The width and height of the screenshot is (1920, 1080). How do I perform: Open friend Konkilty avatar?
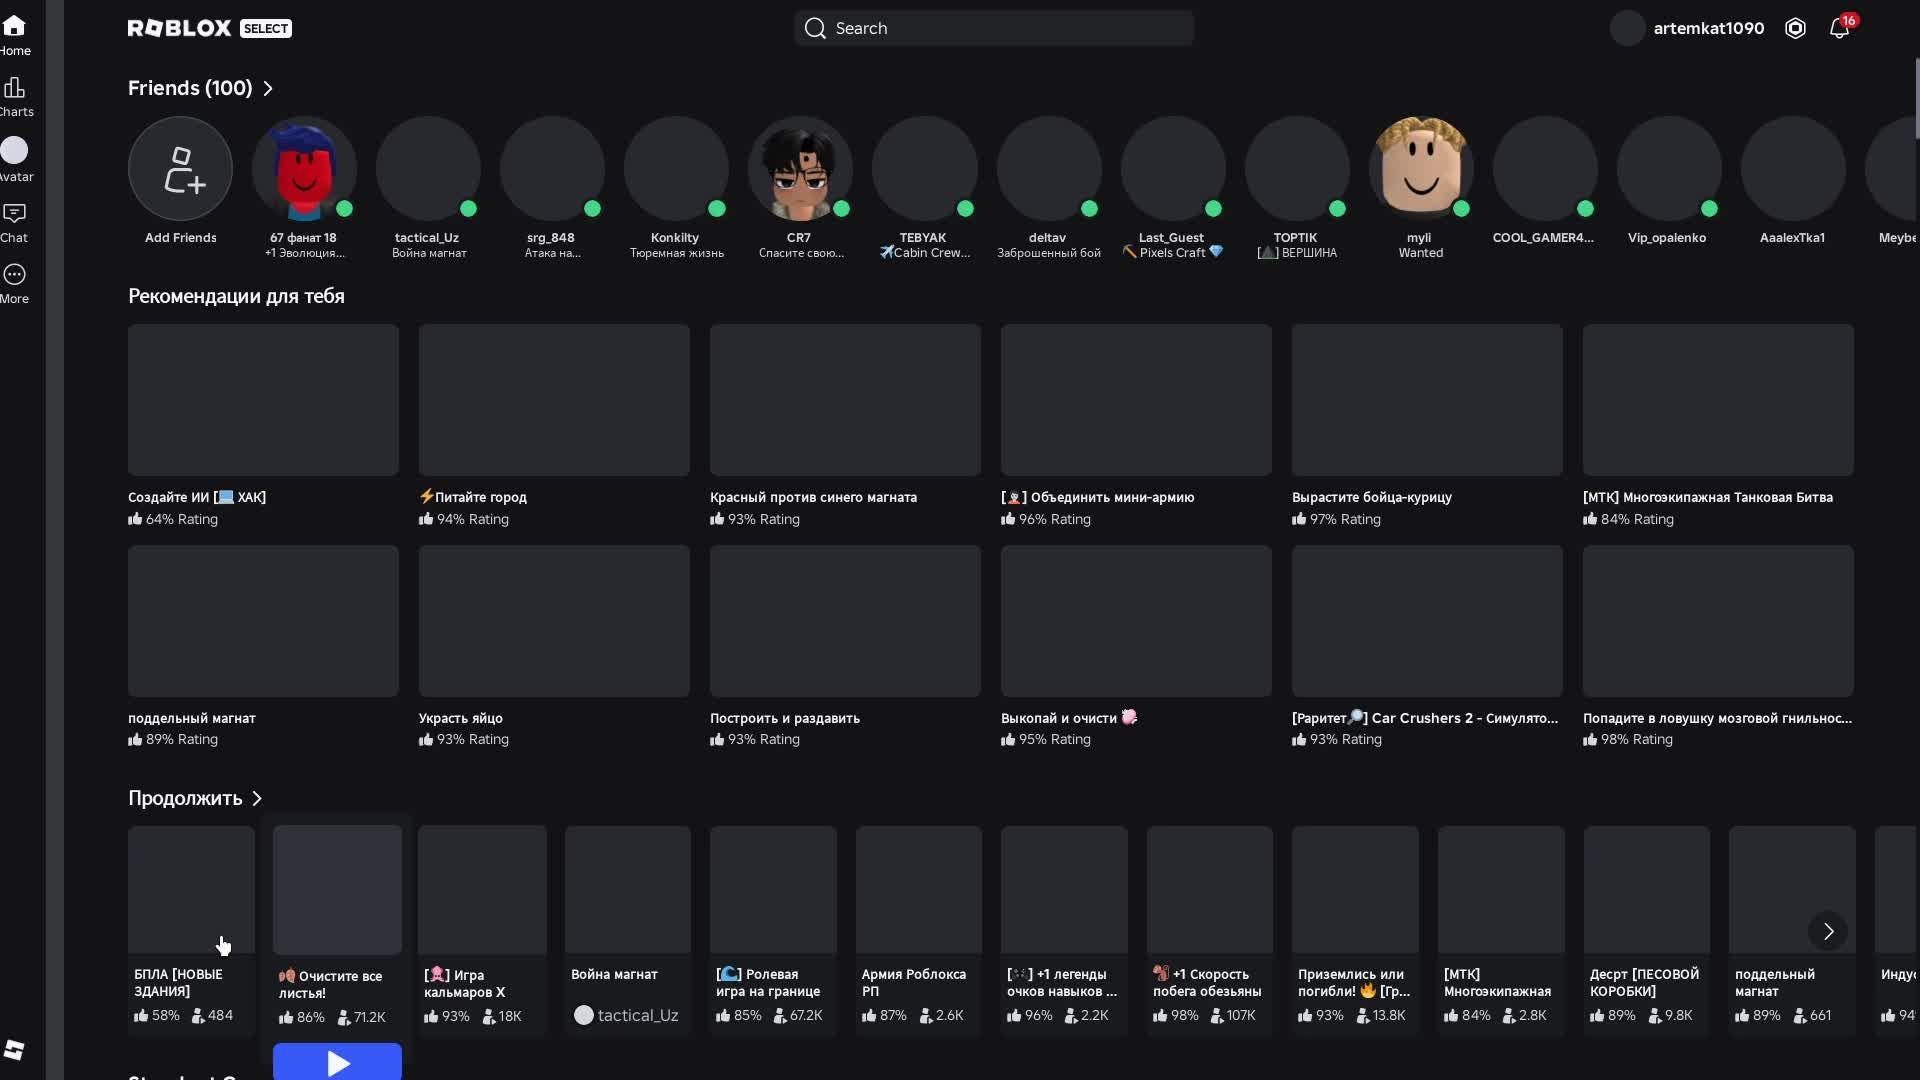pyautogui.click(x=676, y=169)
